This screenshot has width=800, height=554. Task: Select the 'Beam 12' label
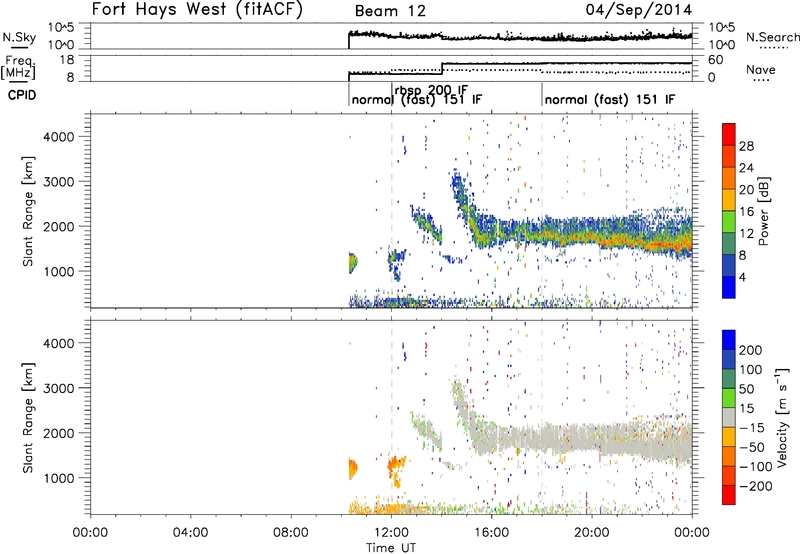pyautogui.click(x=390, y=11)
